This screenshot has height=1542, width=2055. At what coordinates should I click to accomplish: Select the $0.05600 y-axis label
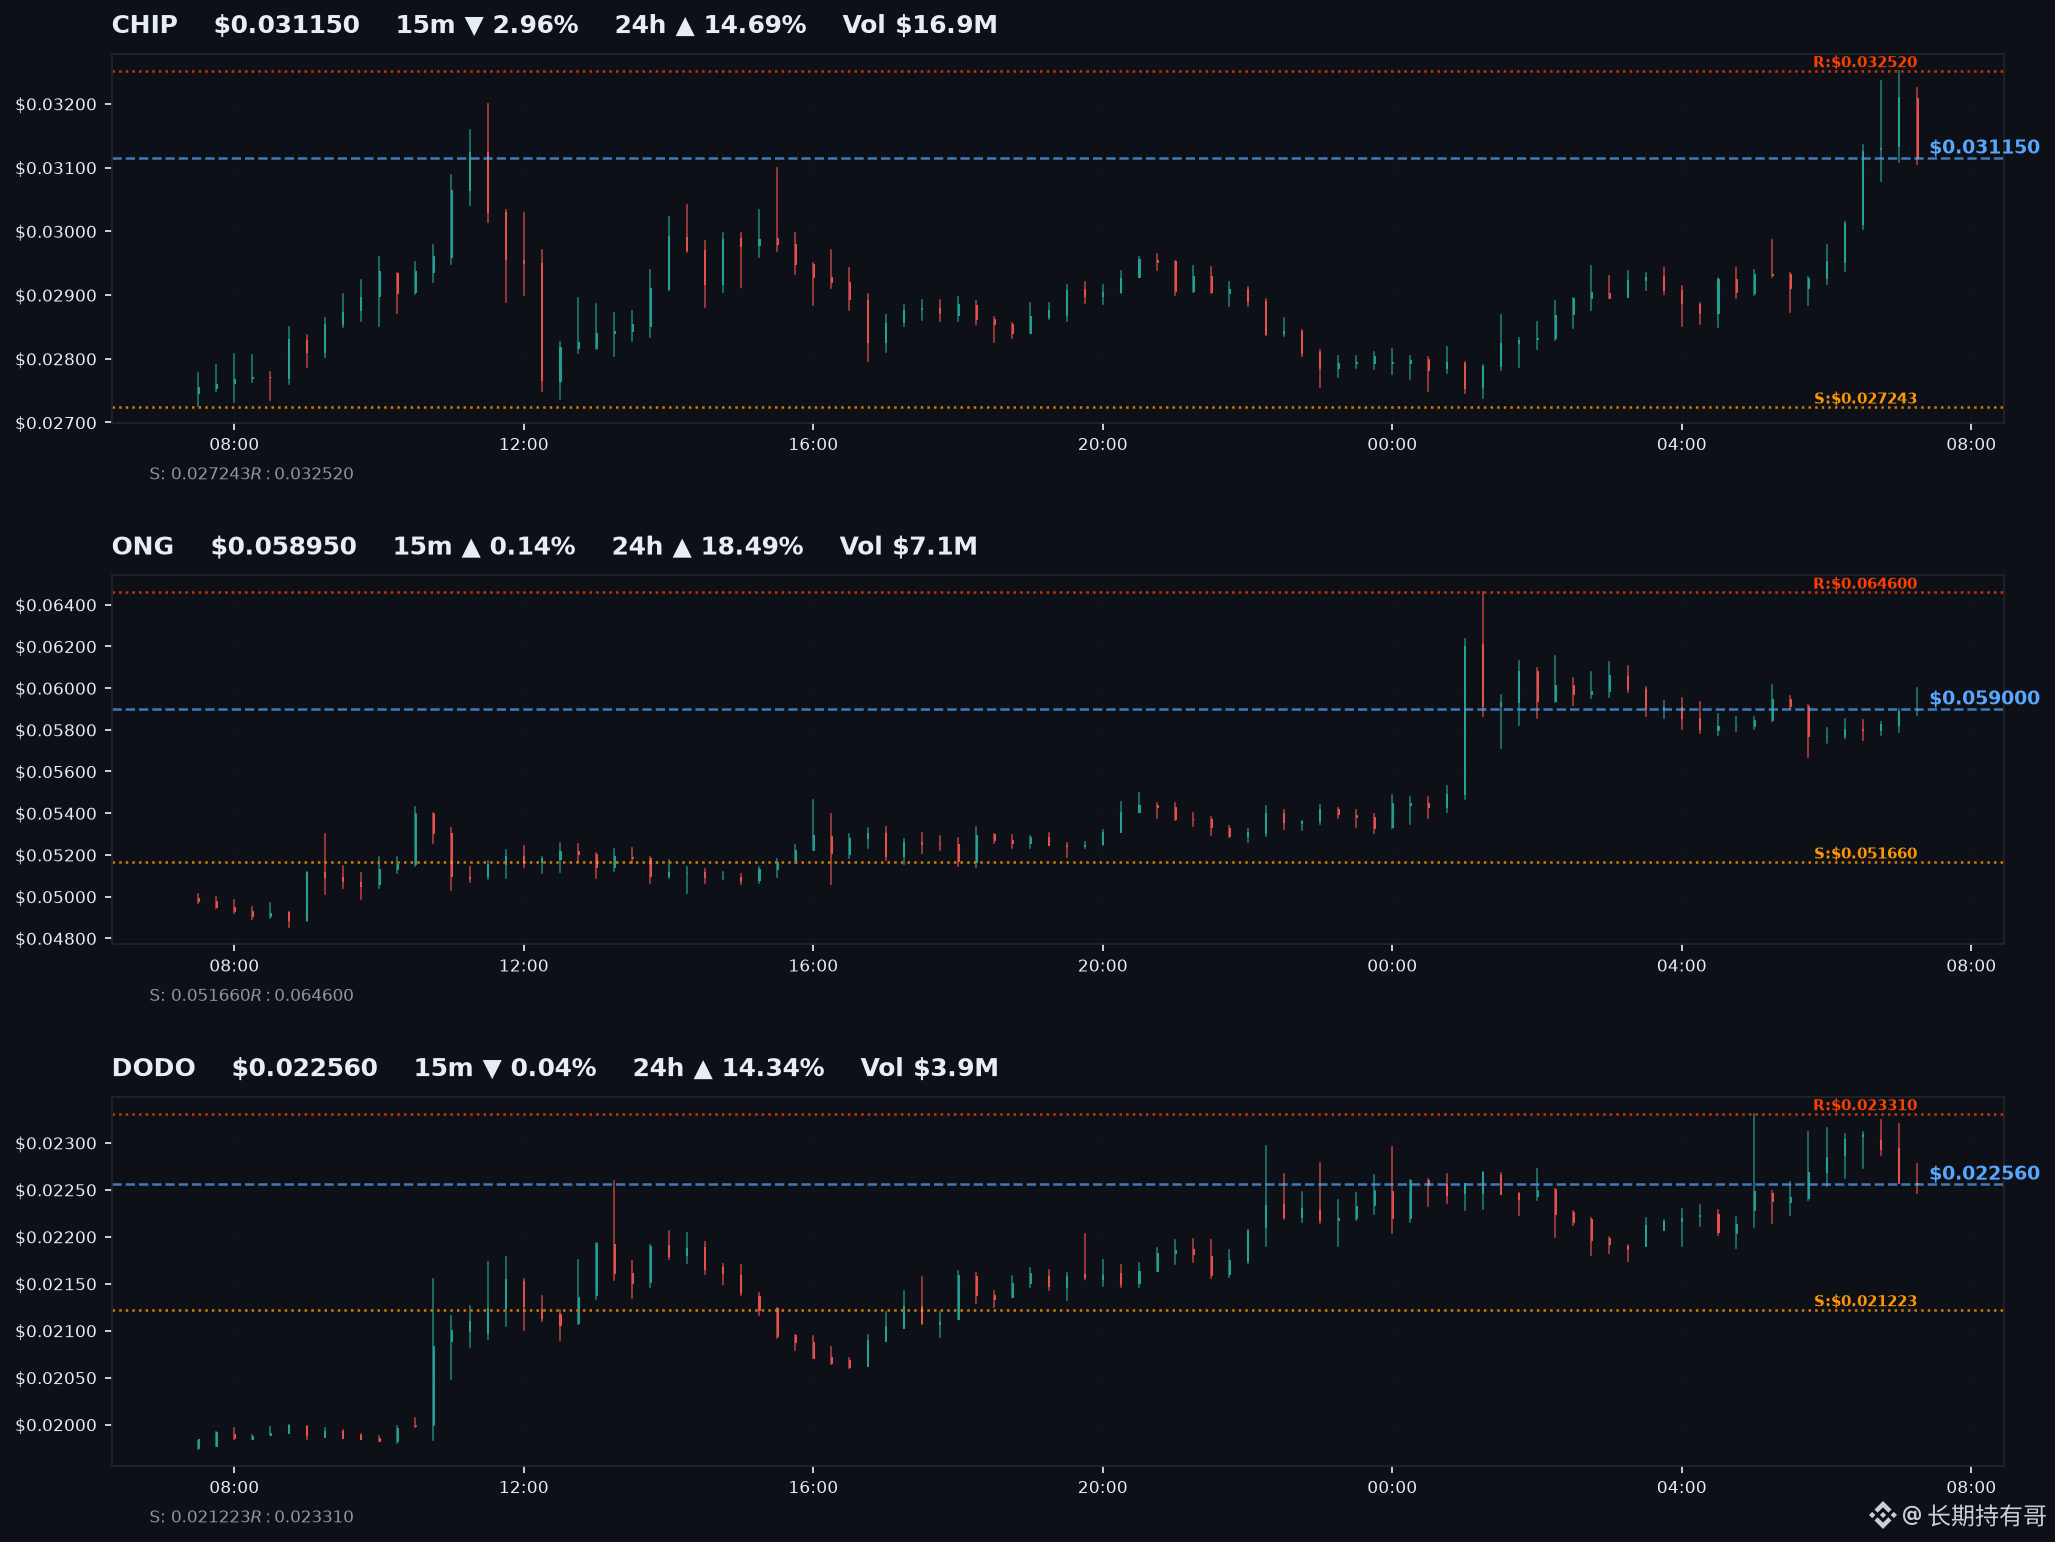pos(56,772)
